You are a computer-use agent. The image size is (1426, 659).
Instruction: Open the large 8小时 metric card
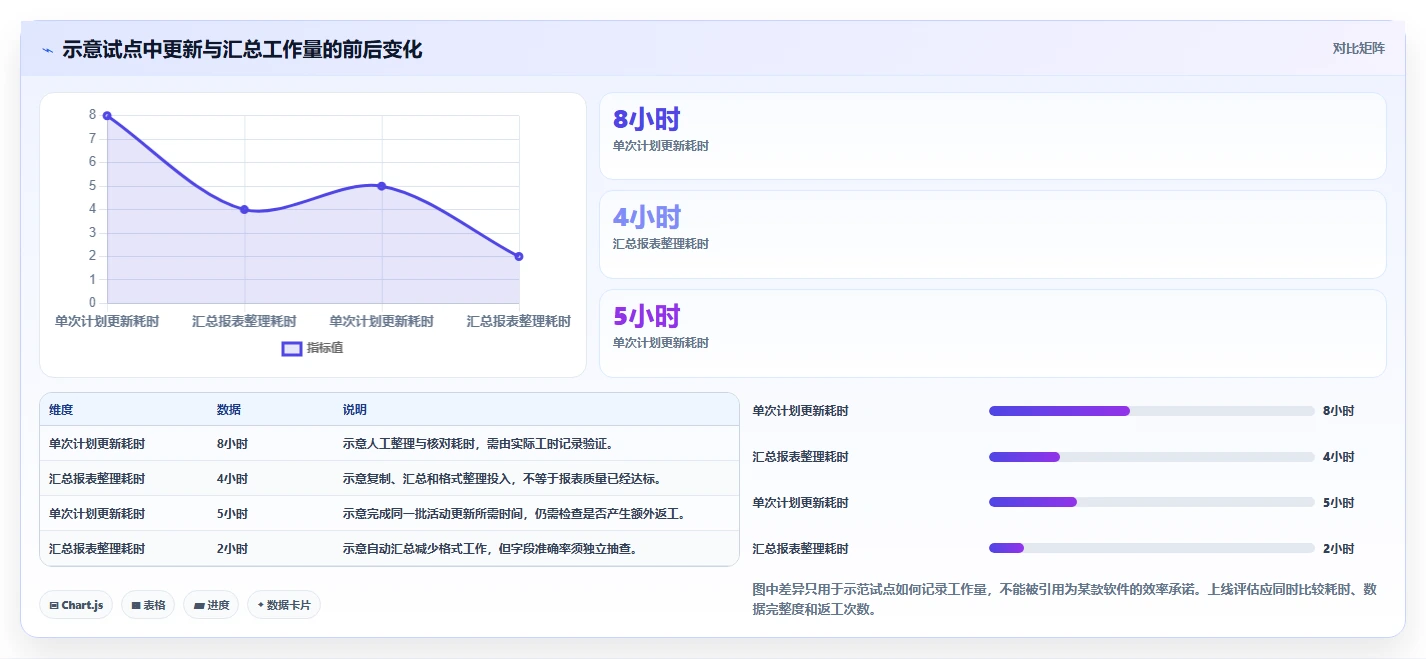(x=992, y=136)
